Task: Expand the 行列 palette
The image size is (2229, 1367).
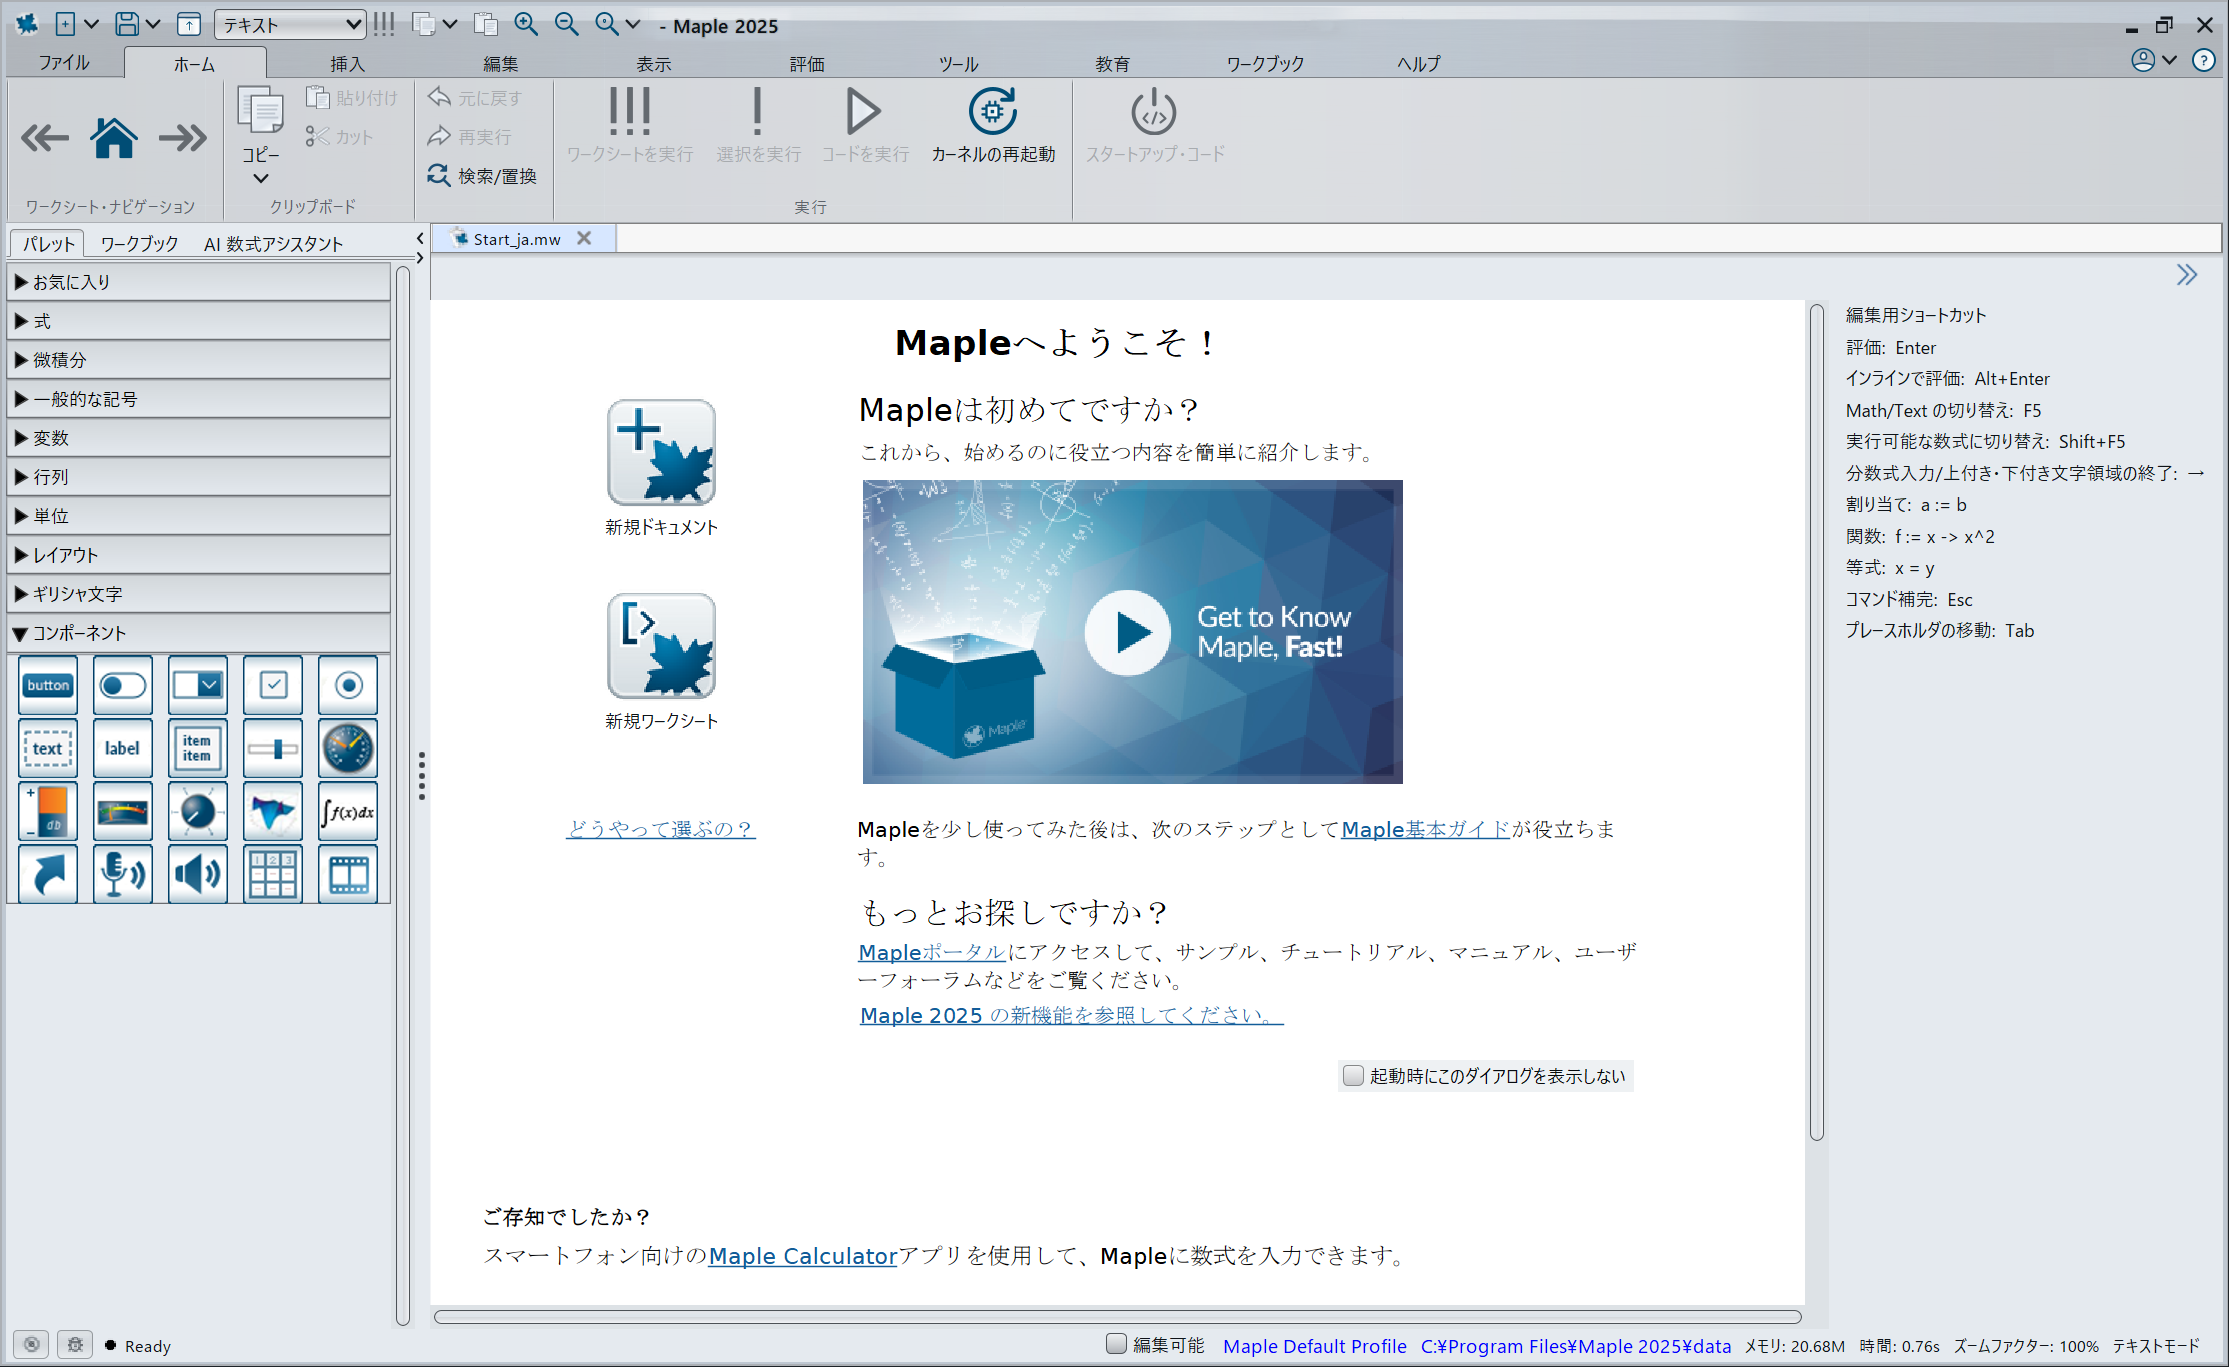Action: coord(199,477)
